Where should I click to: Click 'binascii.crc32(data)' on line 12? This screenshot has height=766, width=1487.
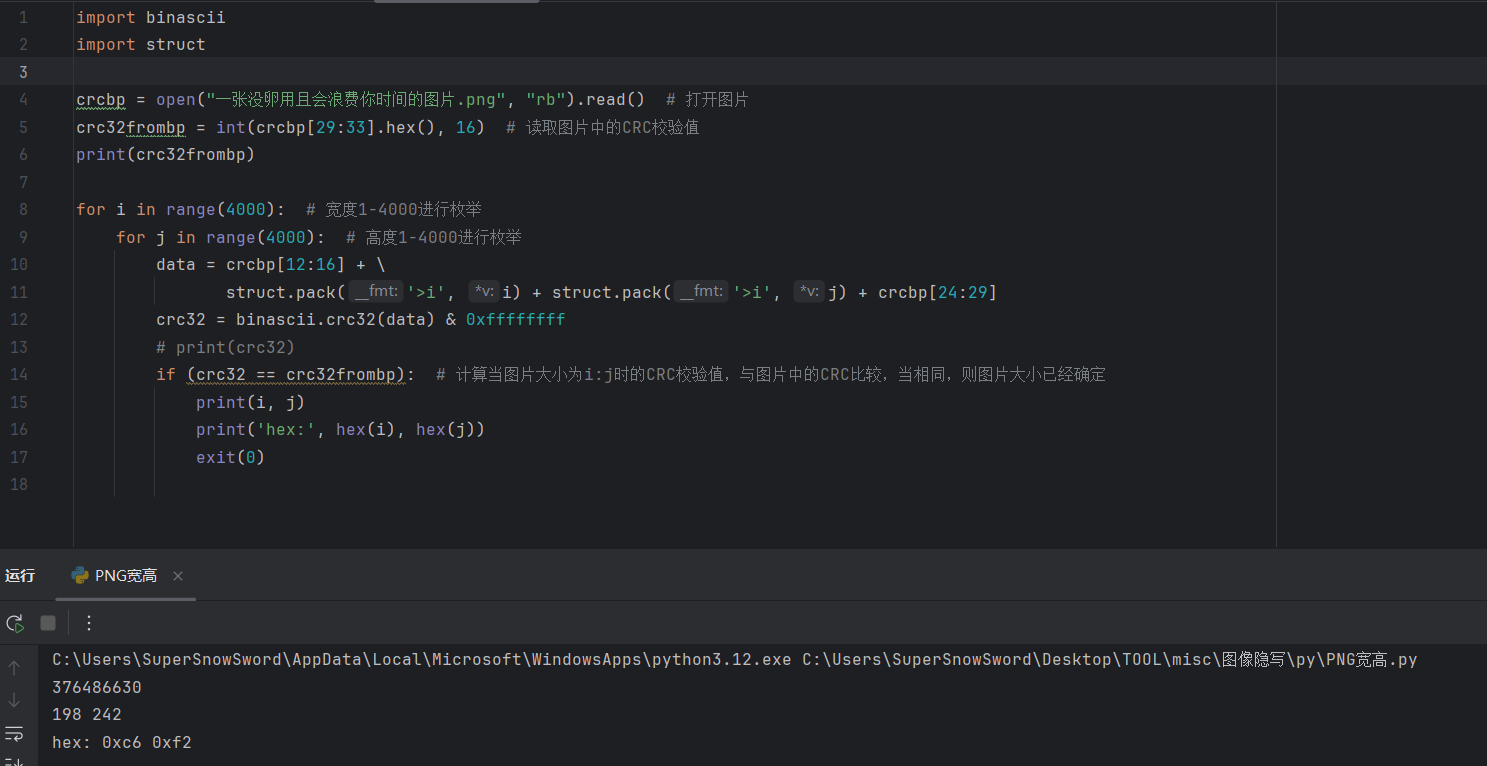[336, 319]
